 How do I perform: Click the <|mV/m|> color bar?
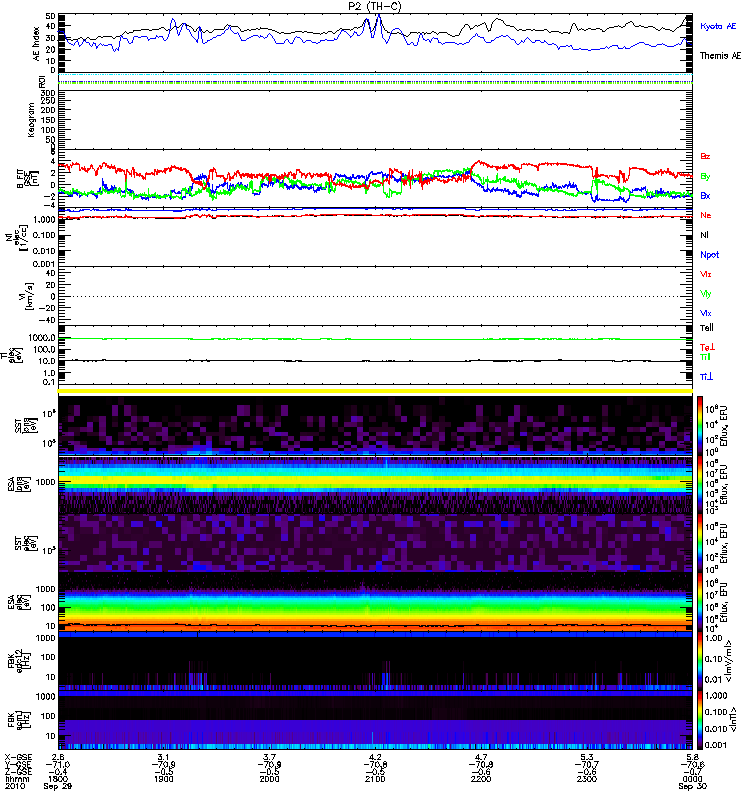pos(700,660)
